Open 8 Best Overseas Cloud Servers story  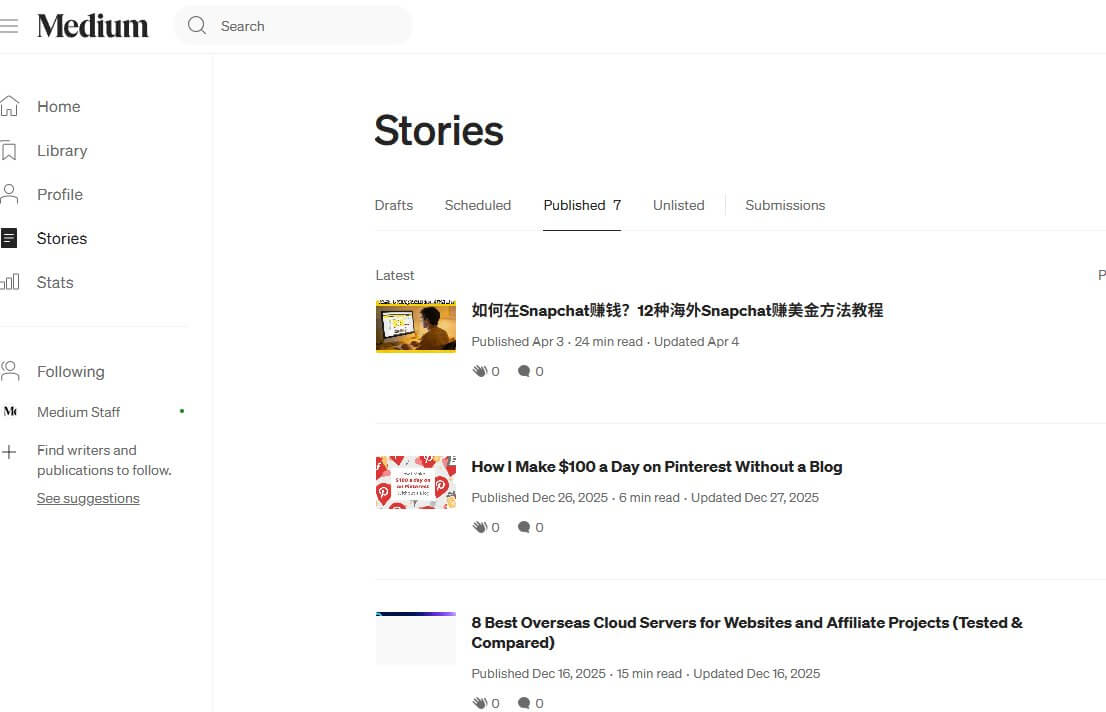coord(747,632)
